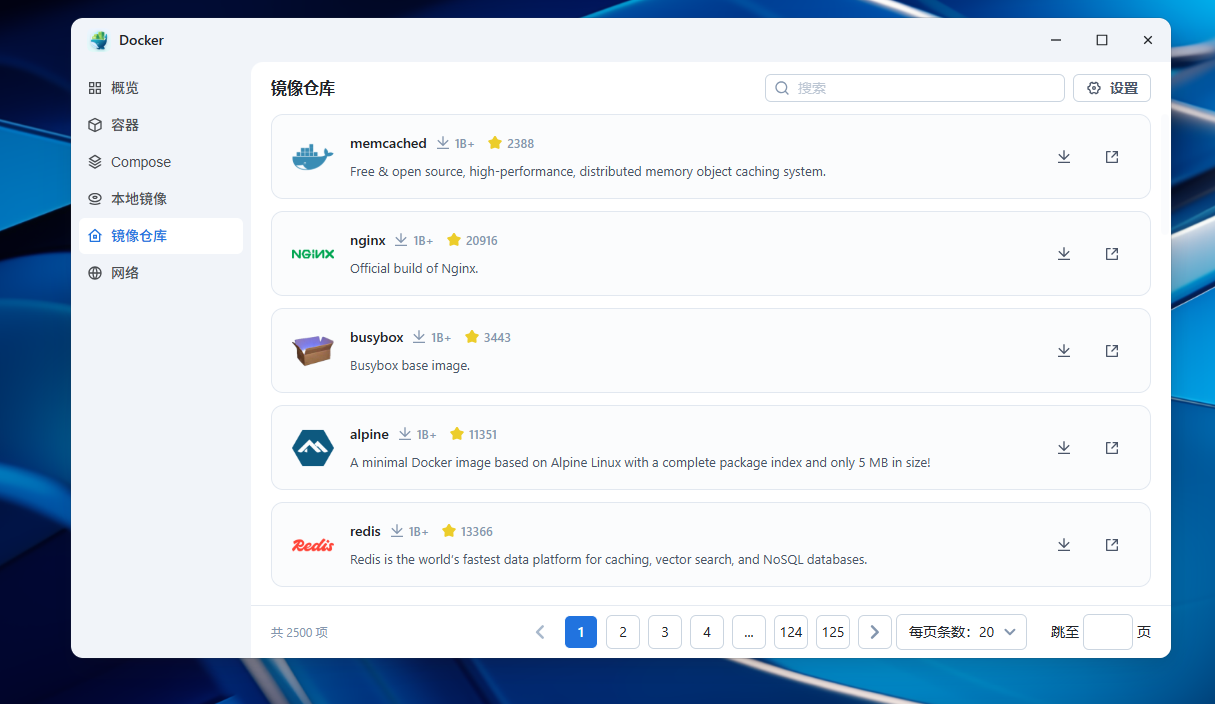Download the redis image
This screenshot has width=1215, height=704.
click(x=1064, y=545)
